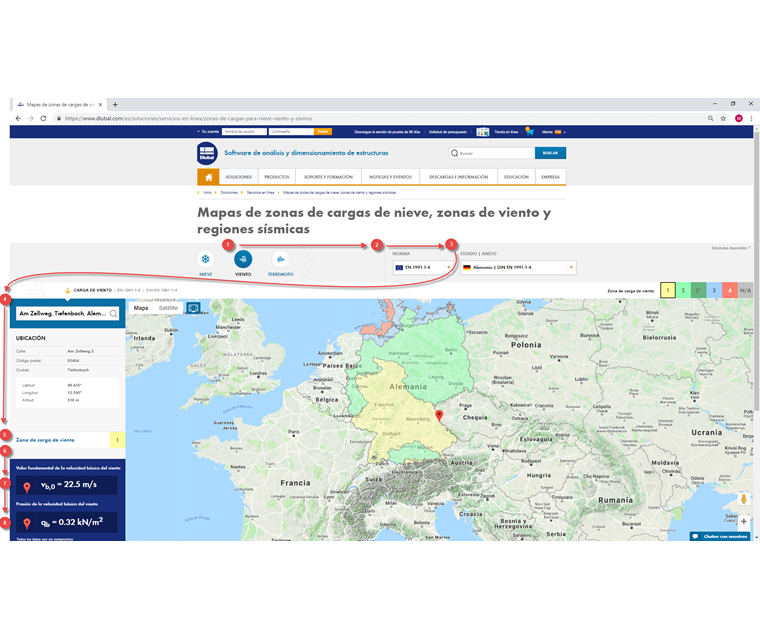The image size is (760, 640).
Task: Select yellow wind zone 1 swatch
Action: 668,290
